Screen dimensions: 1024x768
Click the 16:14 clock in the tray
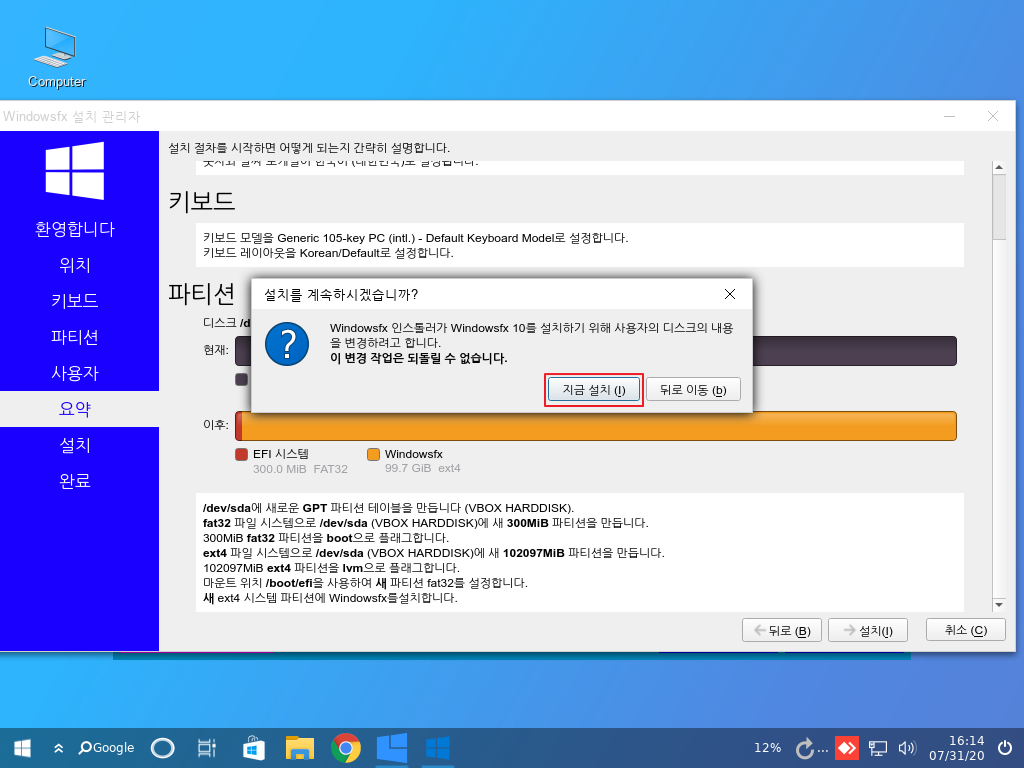[967, 741]
